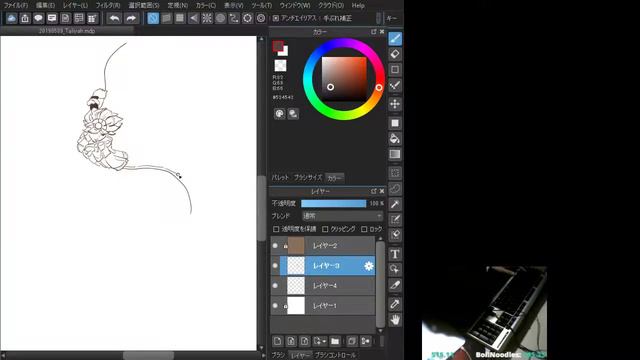Toggle the アンチエイリアス checkbox
This screenshot has height=360, width=640.
[276, 18]
